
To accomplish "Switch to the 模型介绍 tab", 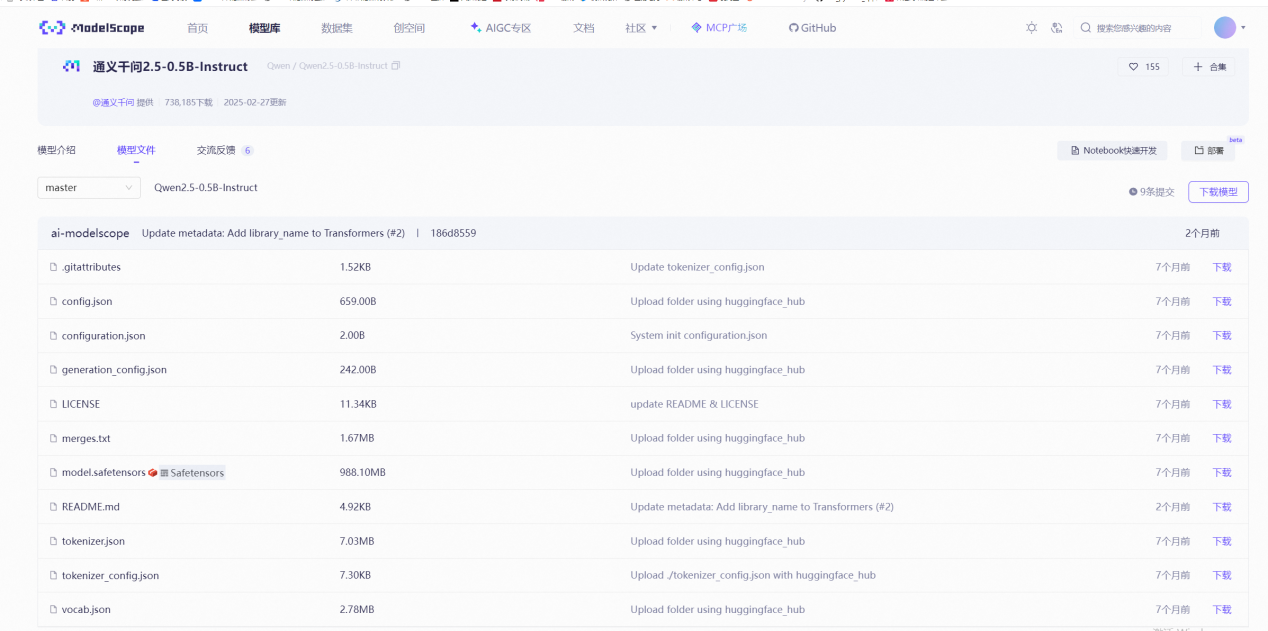I will point(56,150).
